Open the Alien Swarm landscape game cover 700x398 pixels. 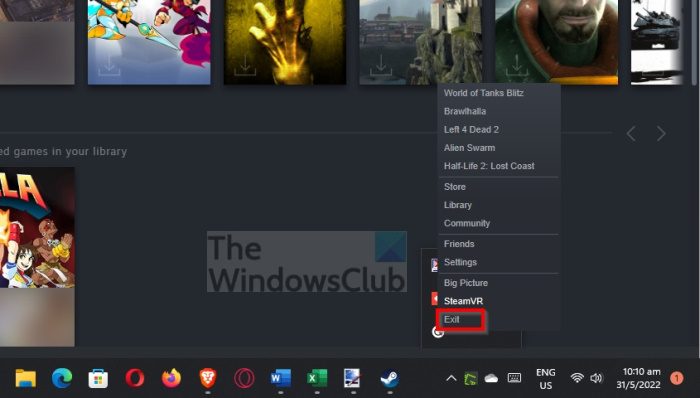(x=421, y=42)
